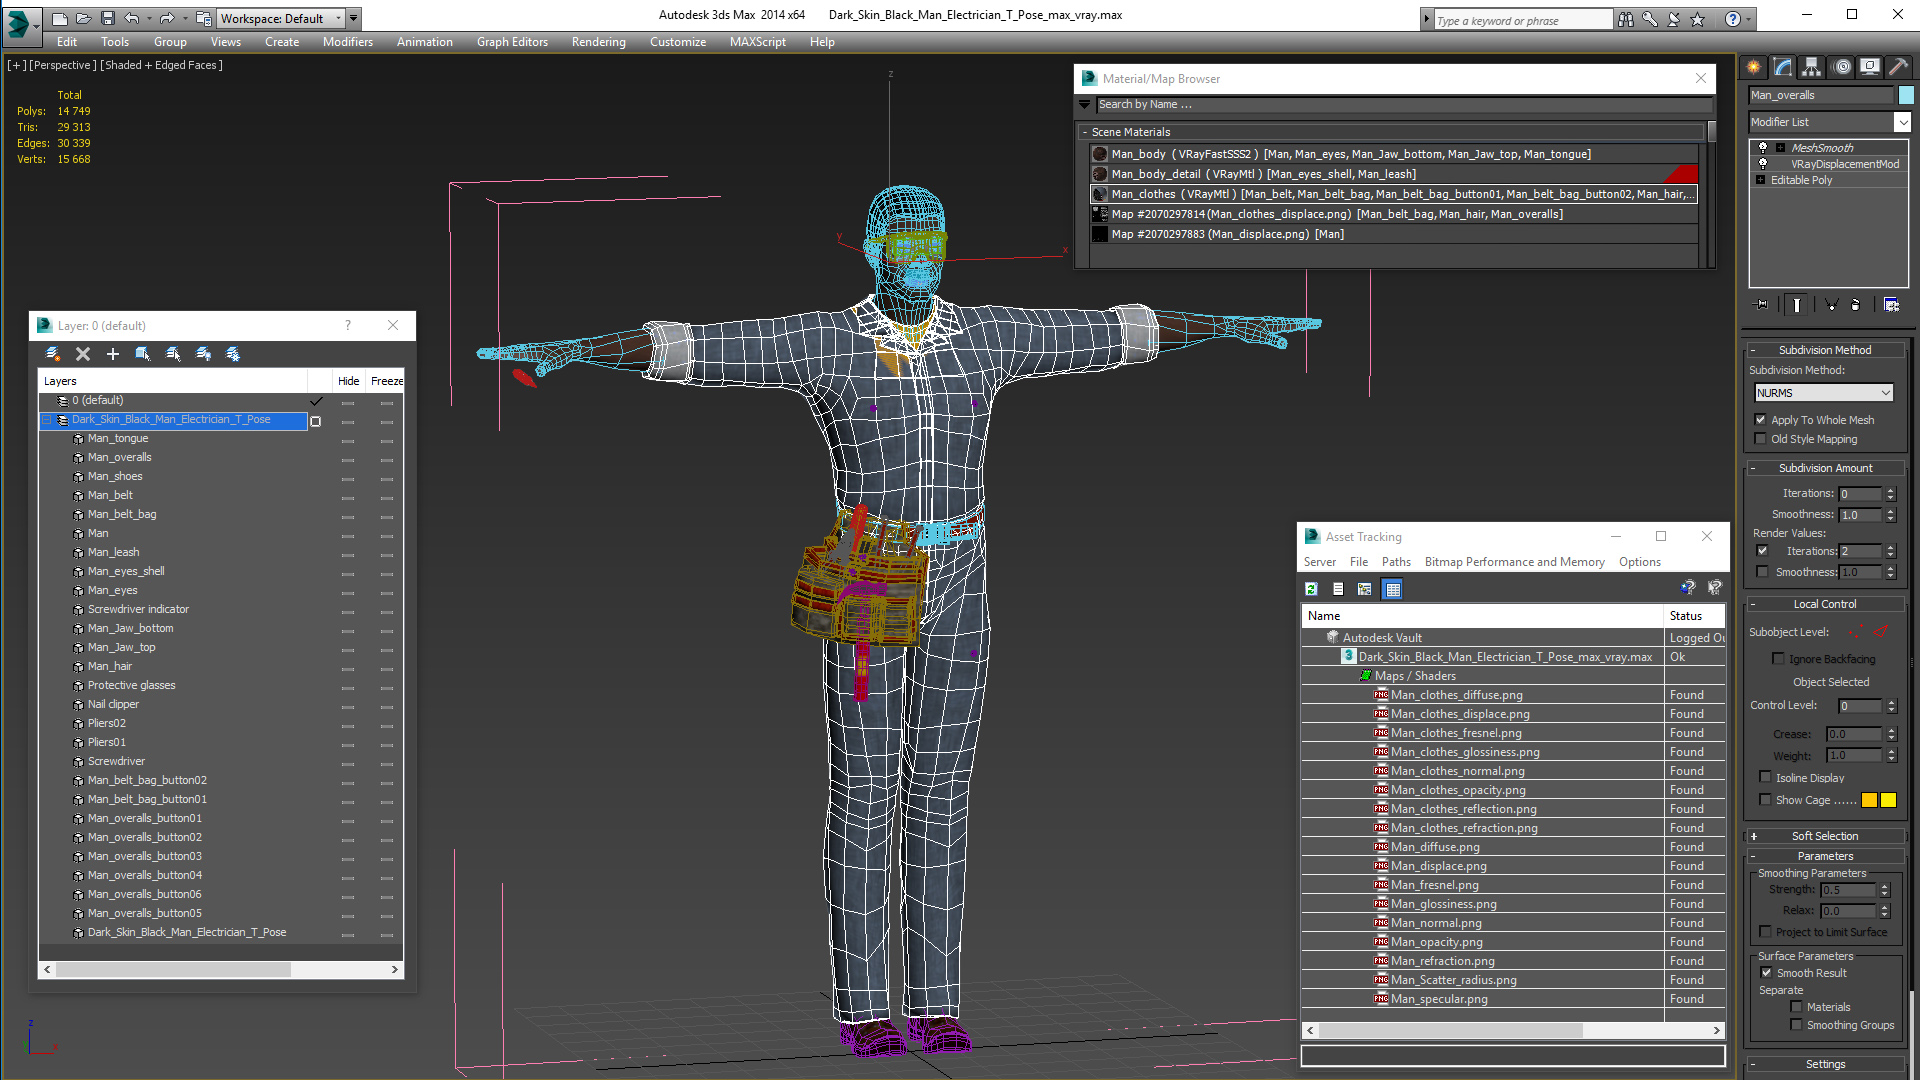Click the Pin Stack icon
The height and width of the screenshot is (1080, 1920).
pos(1762,305)
